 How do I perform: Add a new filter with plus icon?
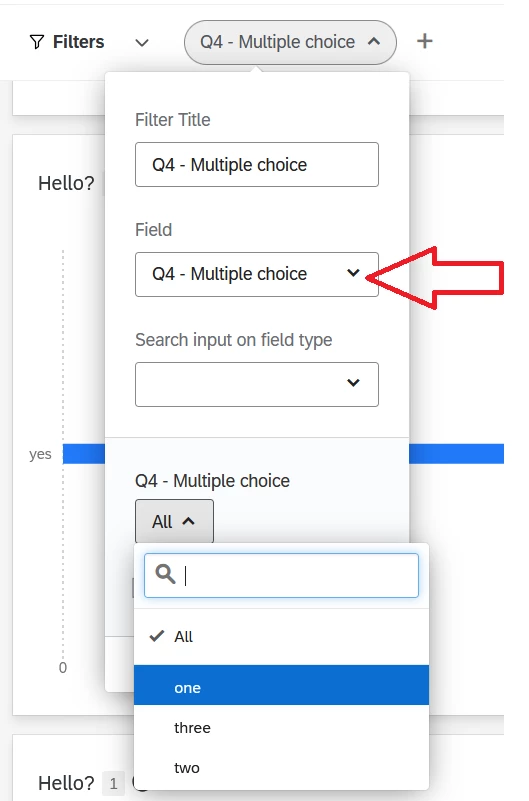coord(424,41)
